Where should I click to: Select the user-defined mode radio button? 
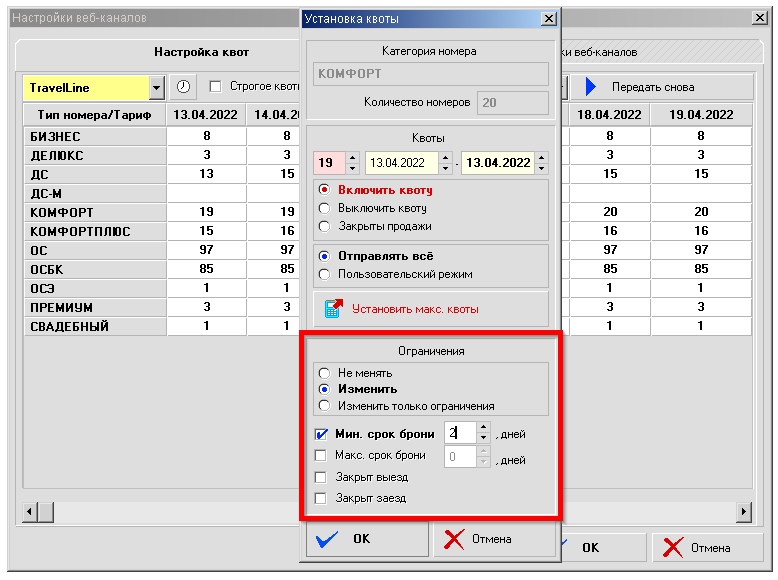[x=323, y=274]
